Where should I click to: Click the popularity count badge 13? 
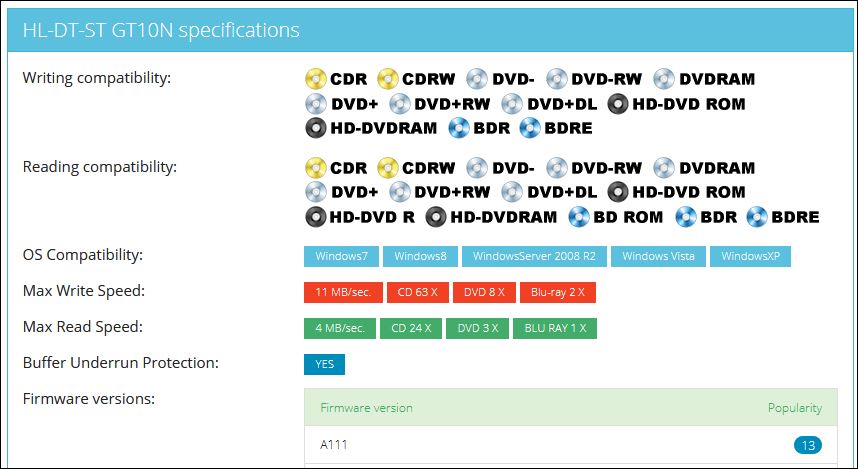808,445
